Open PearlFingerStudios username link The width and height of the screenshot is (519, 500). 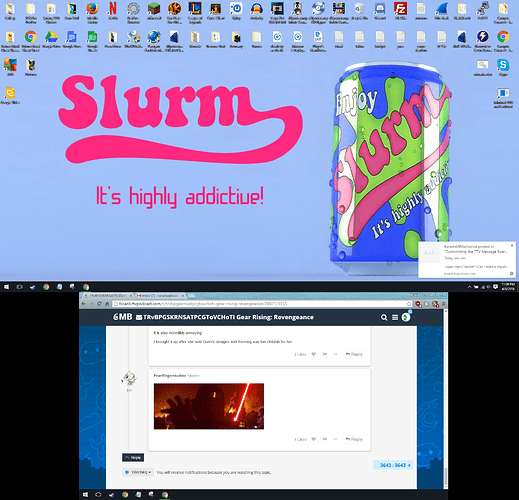click(x=170, y=376)
